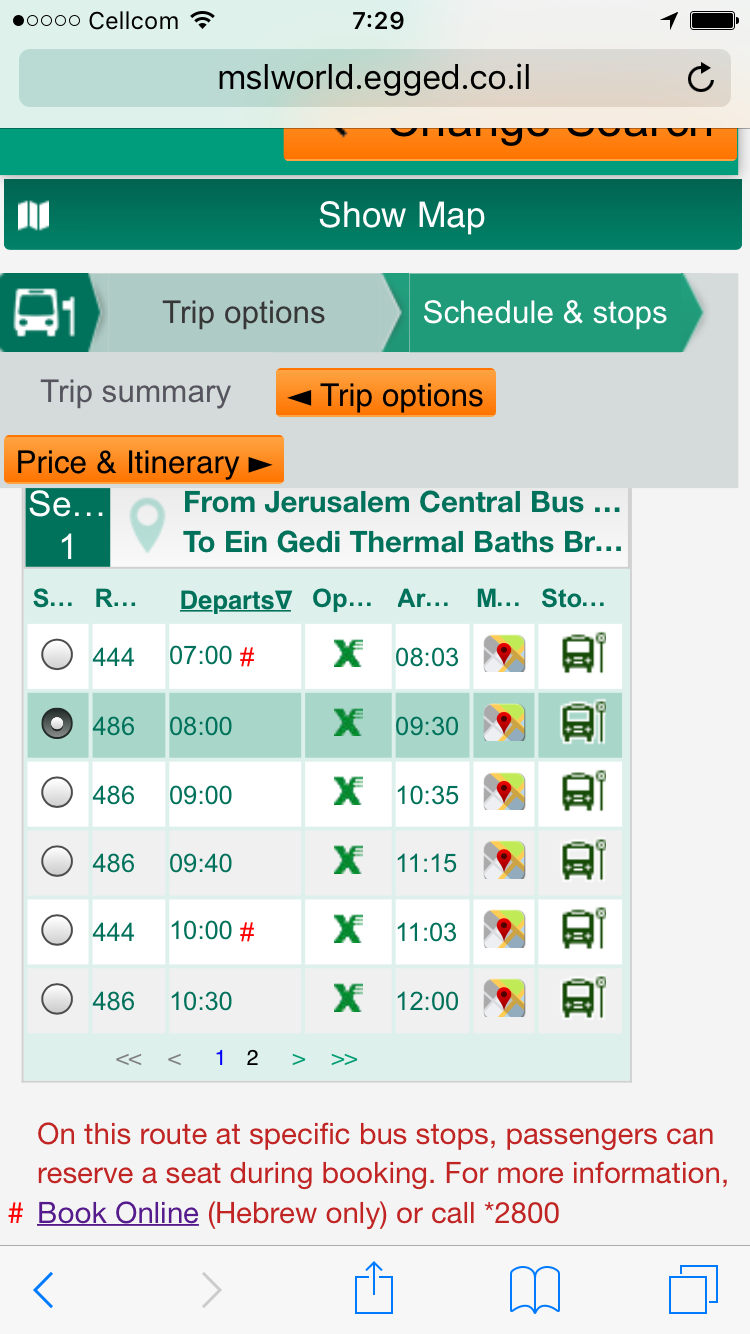750x1334 pixels.
Task: Select radio button for 09:00 route 486
Action: pos(58,794)
